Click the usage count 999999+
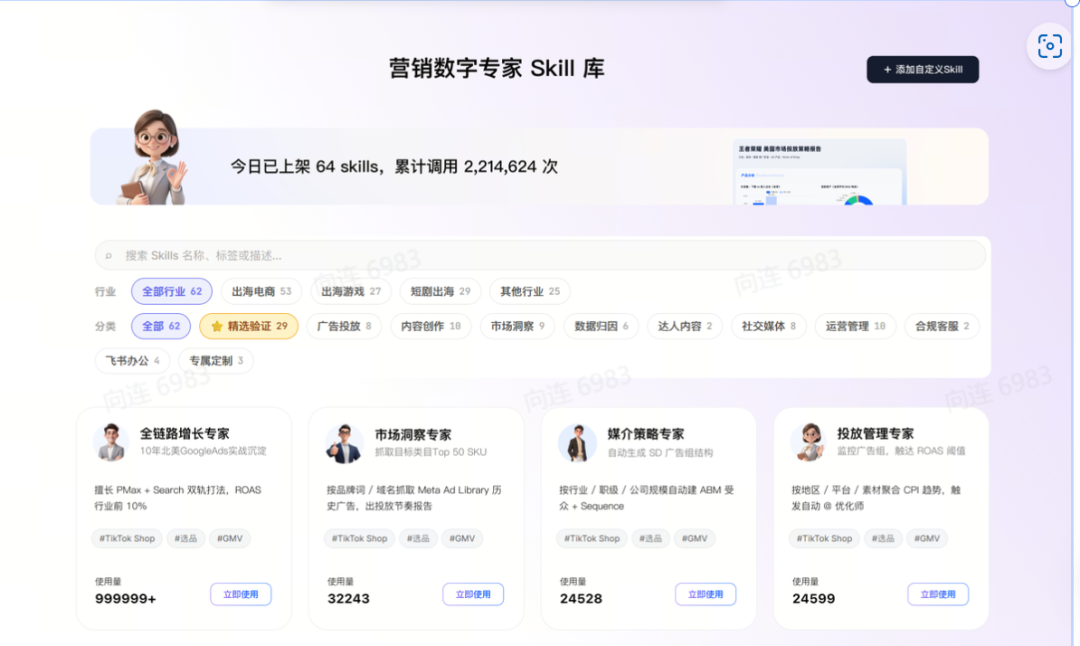The height and width of the screenshot is (646, 1080). coord(125,599)
